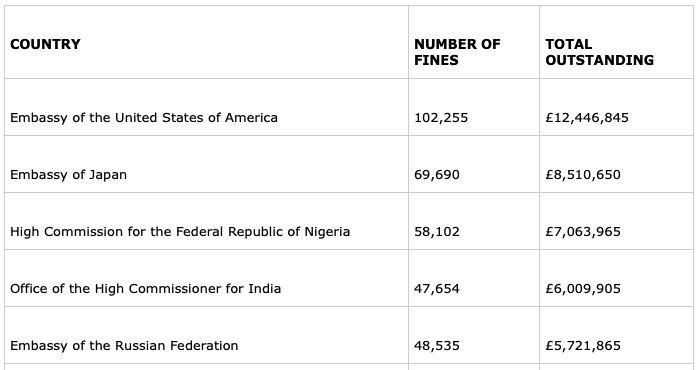This screenshot has height=370, width=699.
Task: Click the £12,446,845 outstanding amount
Action: [587, 118]
